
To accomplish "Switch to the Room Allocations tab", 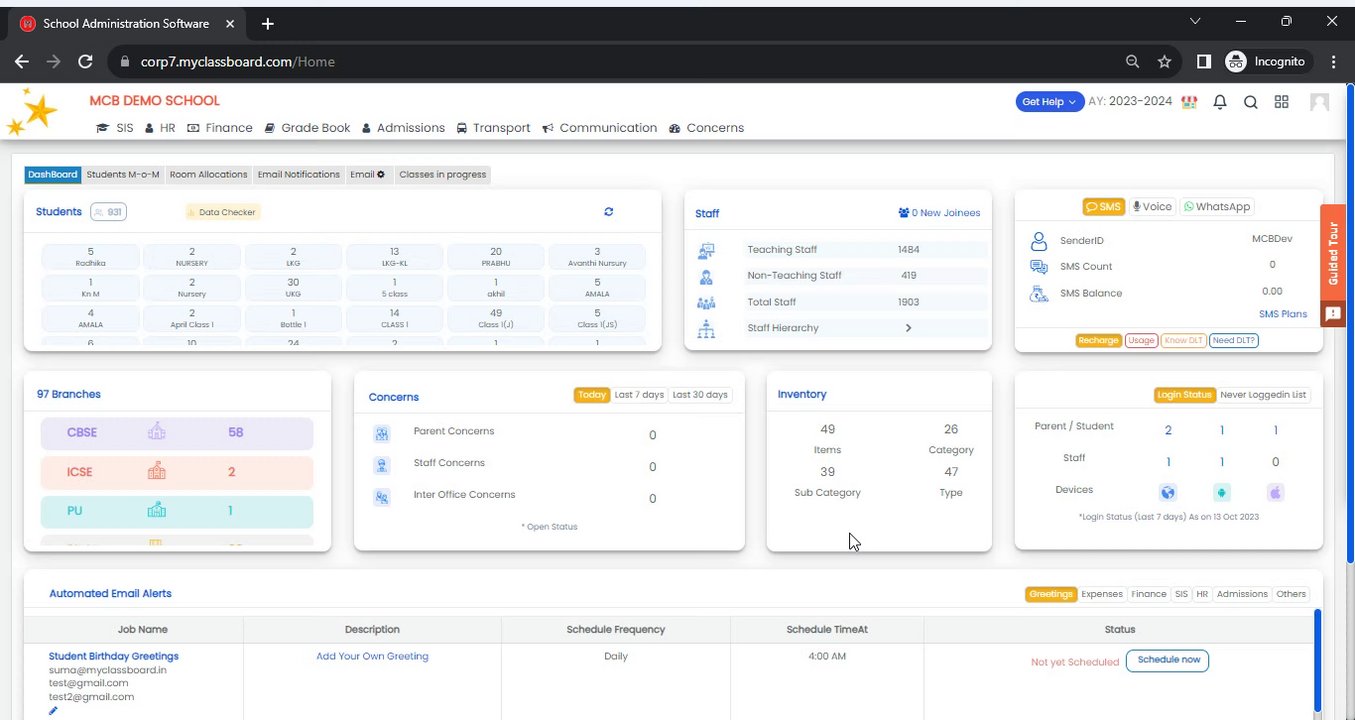I will [208, 175].
